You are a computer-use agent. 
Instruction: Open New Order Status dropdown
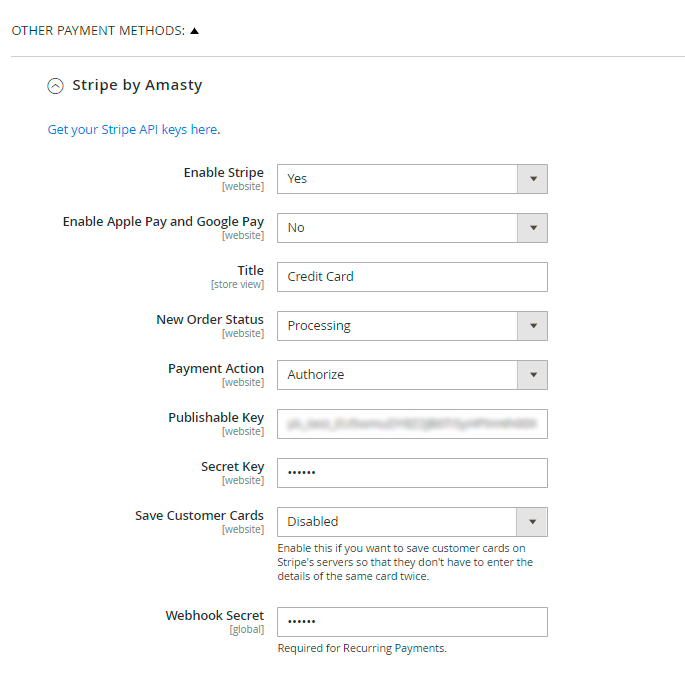[397, 326]
